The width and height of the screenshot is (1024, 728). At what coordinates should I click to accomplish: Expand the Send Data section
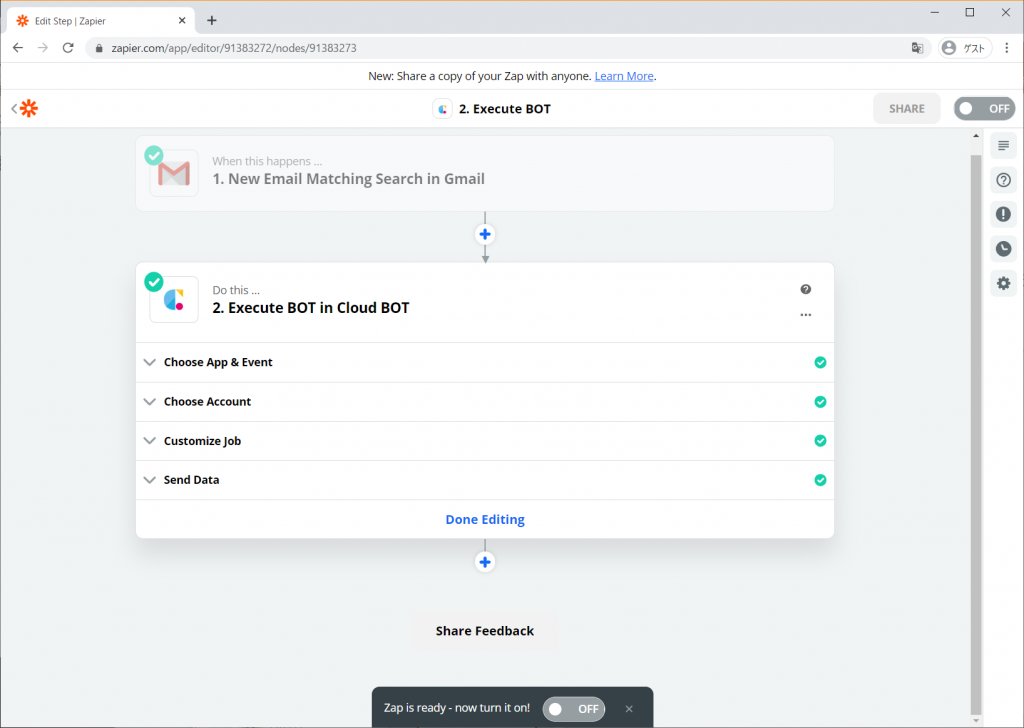(x=485, y=480)
